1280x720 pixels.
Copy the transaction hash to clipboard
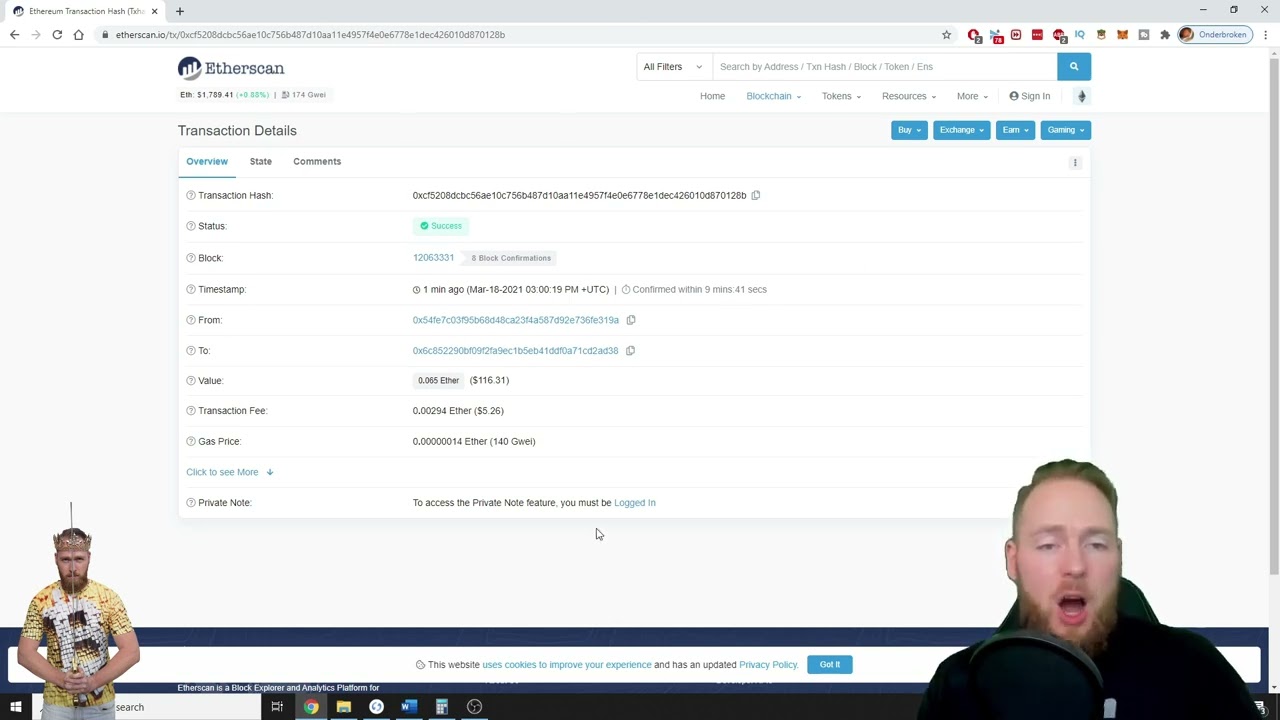coord(756,195)
